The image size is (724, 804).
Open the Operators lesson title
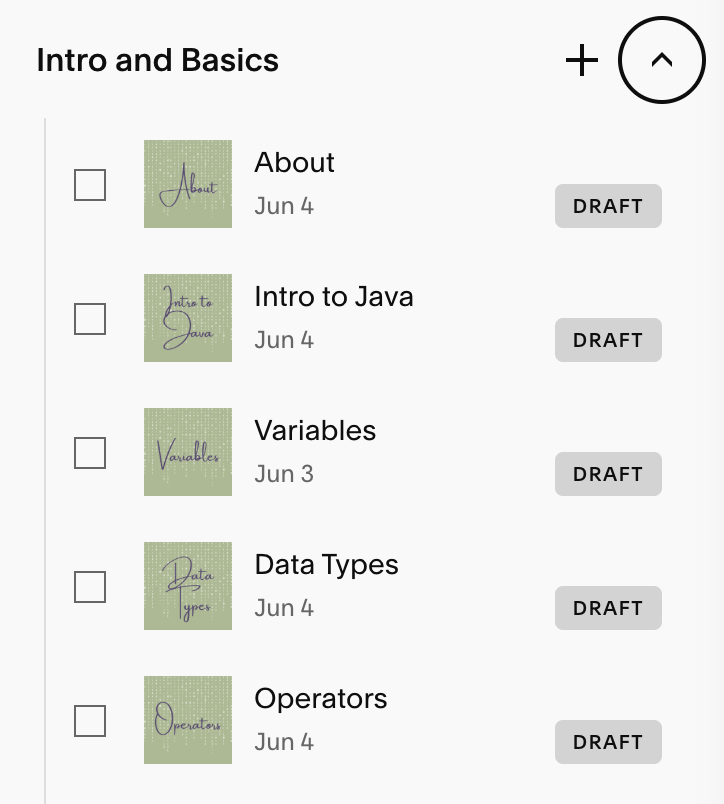321,699
